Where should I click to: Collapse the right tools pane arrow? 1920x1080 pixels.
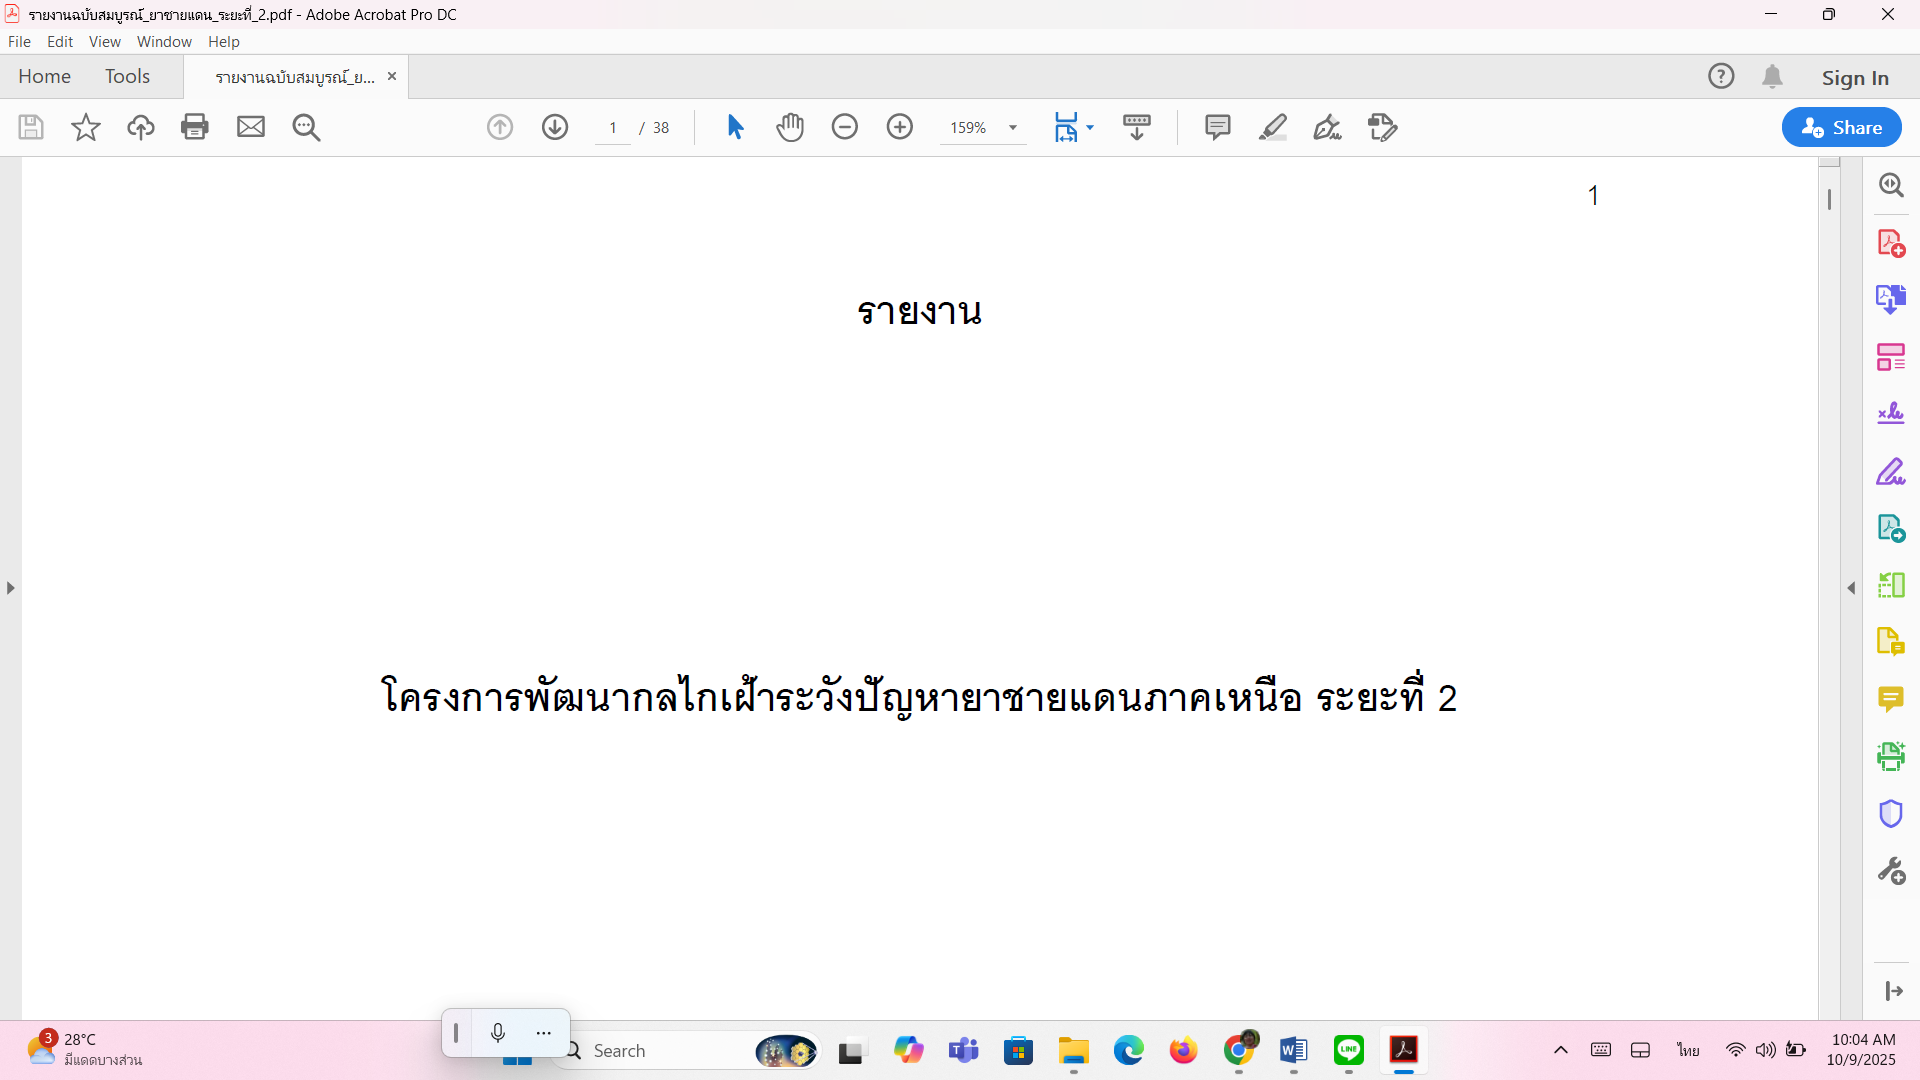click(x=1851, y=588)
